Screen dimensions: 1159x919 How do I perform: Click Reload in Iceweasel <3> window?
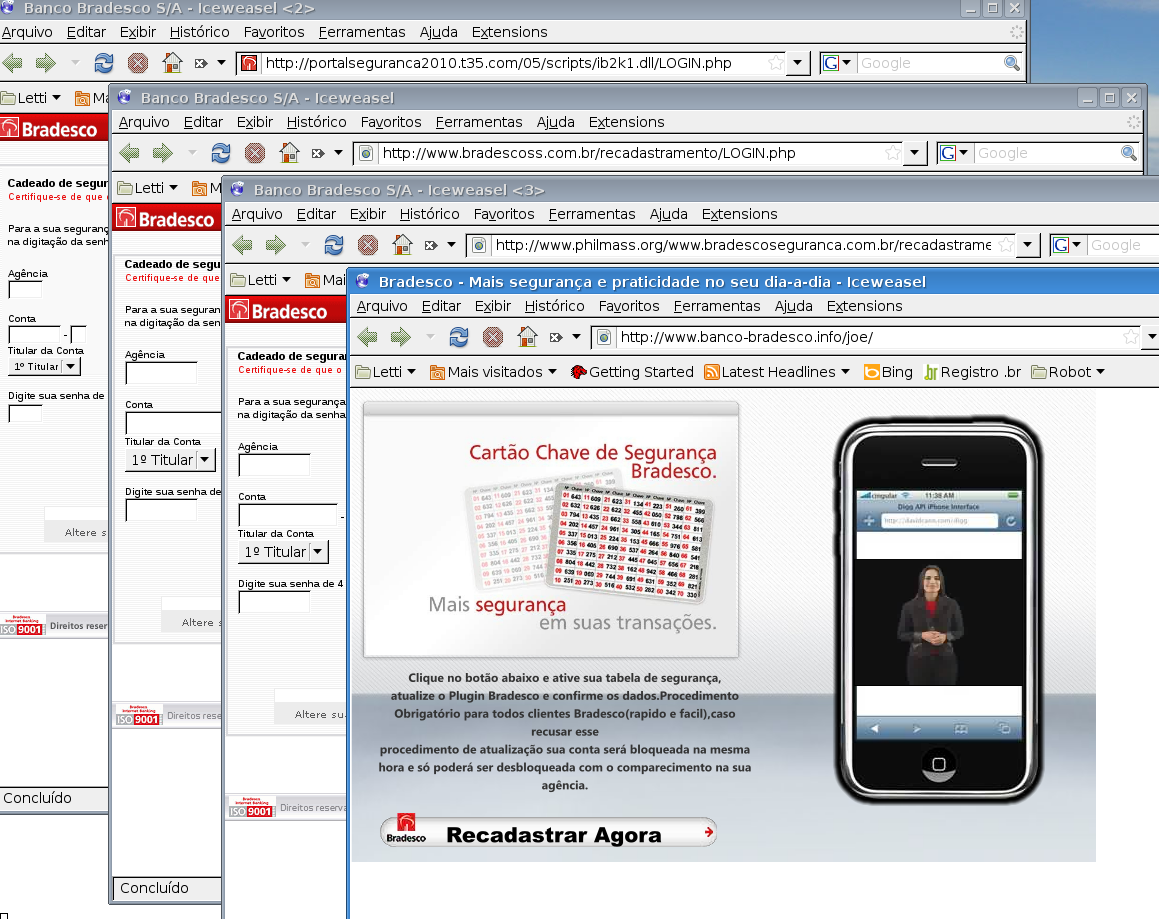tap(334, 245)
